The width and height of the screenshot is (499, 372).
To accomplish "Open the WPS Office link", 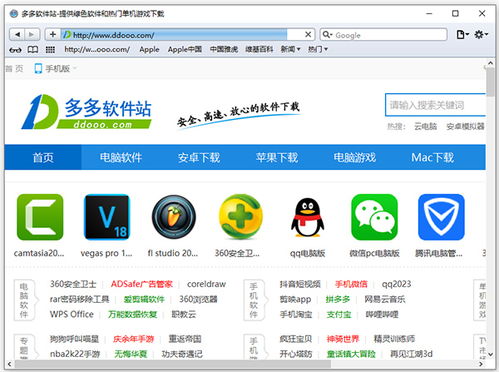I will point(72,314).
